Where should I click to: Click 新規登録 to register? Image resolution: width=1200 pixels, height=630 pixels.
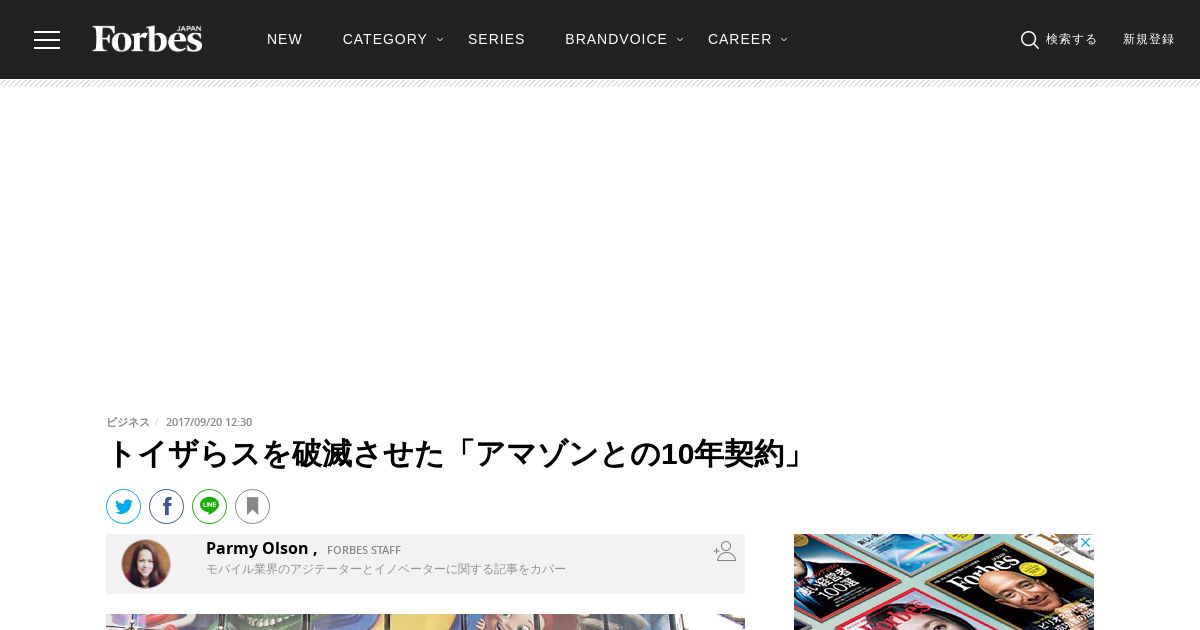click(1148, 40)
